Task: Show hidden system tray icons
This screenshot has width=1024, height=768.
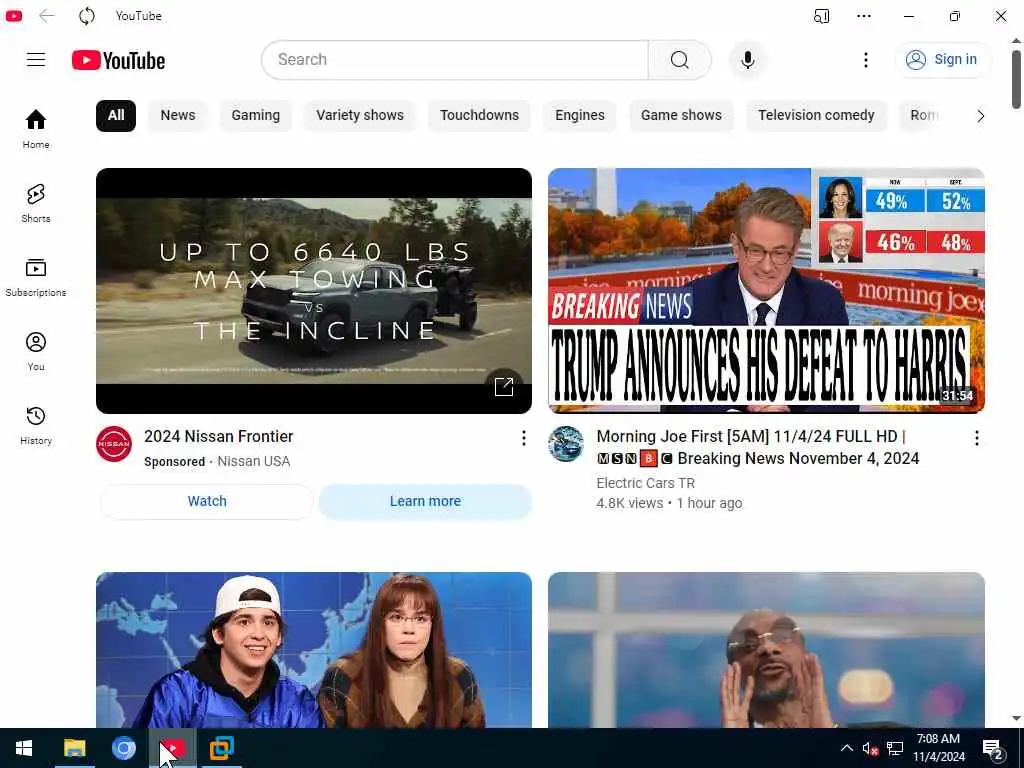Action: pos(846,748)
